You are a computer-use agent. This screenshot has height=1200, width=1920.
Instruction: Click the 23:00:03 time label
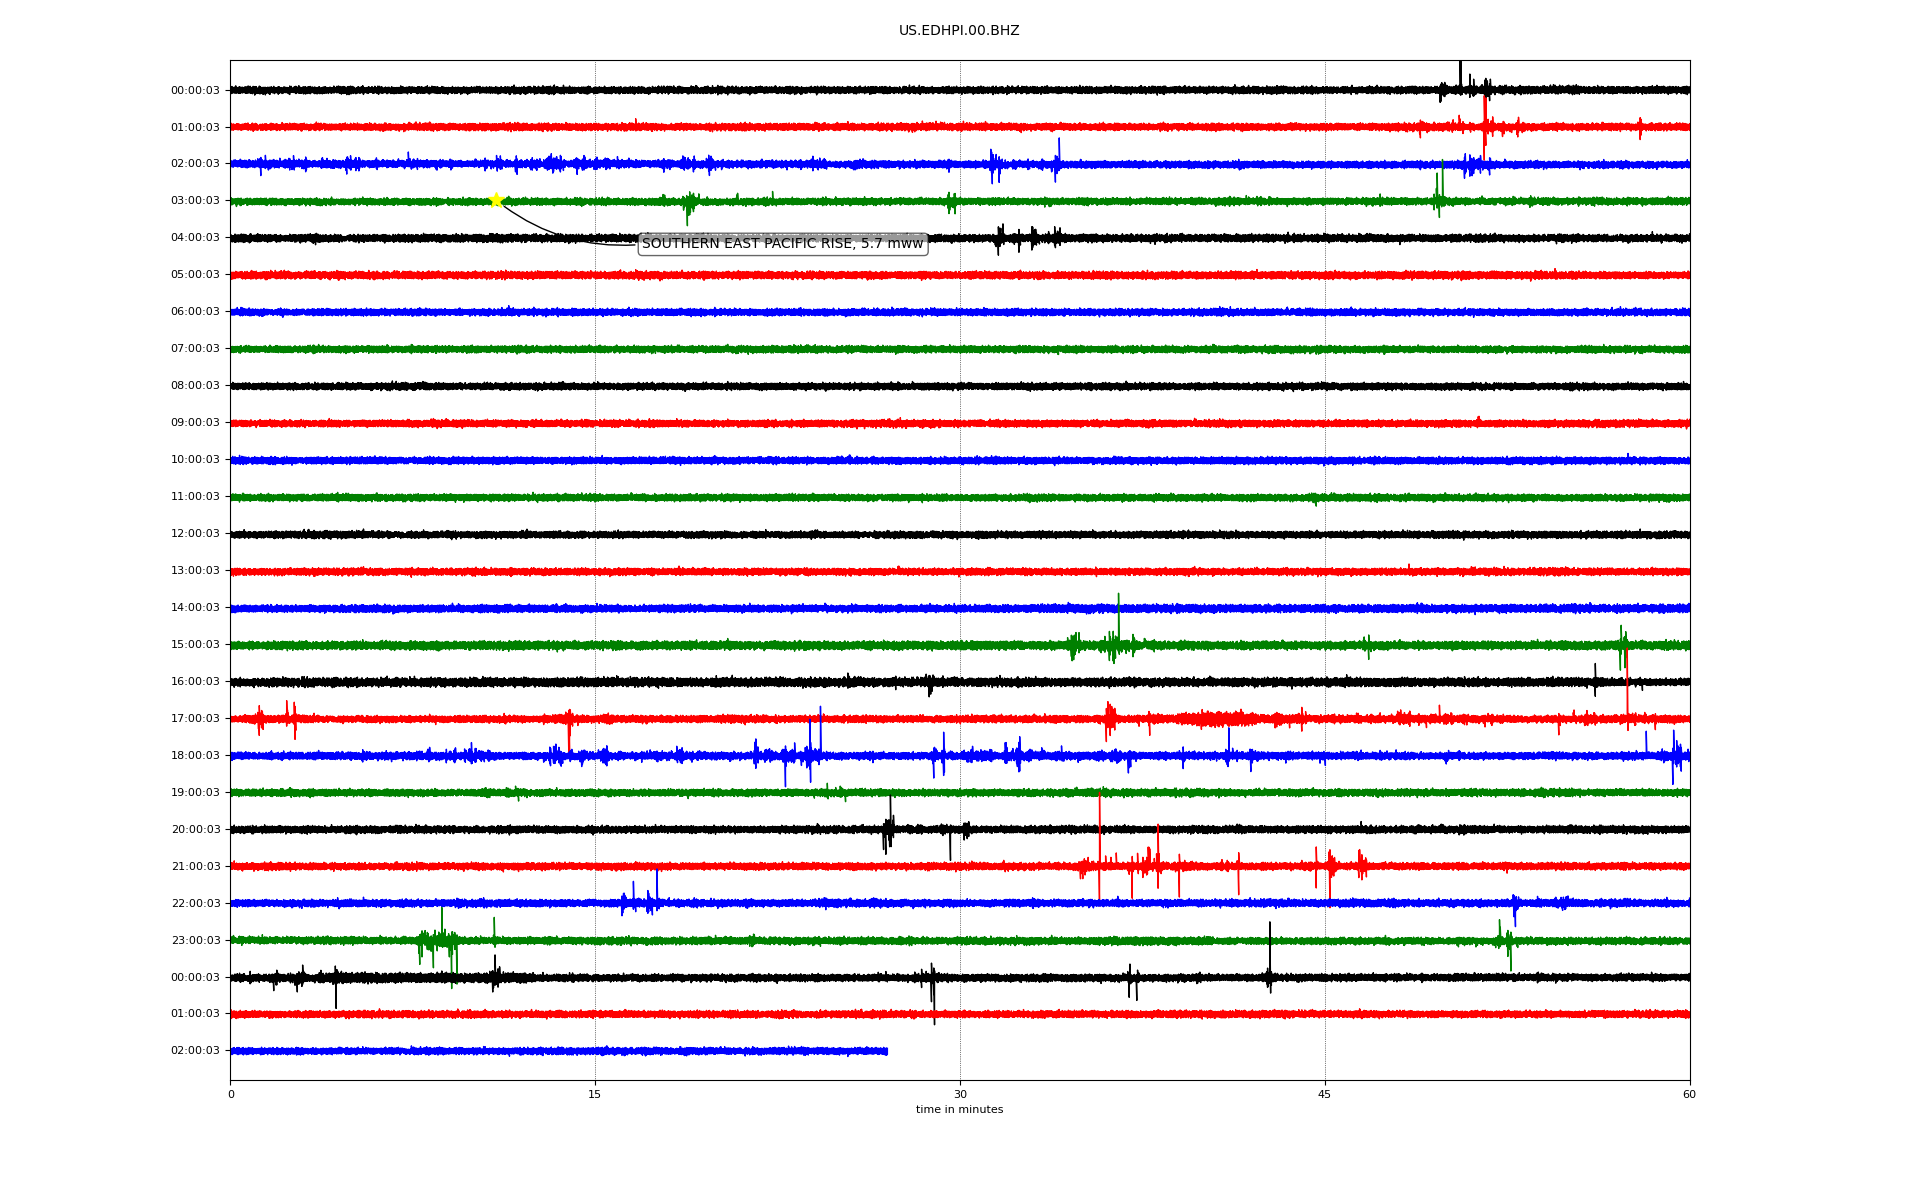(195, 941)
